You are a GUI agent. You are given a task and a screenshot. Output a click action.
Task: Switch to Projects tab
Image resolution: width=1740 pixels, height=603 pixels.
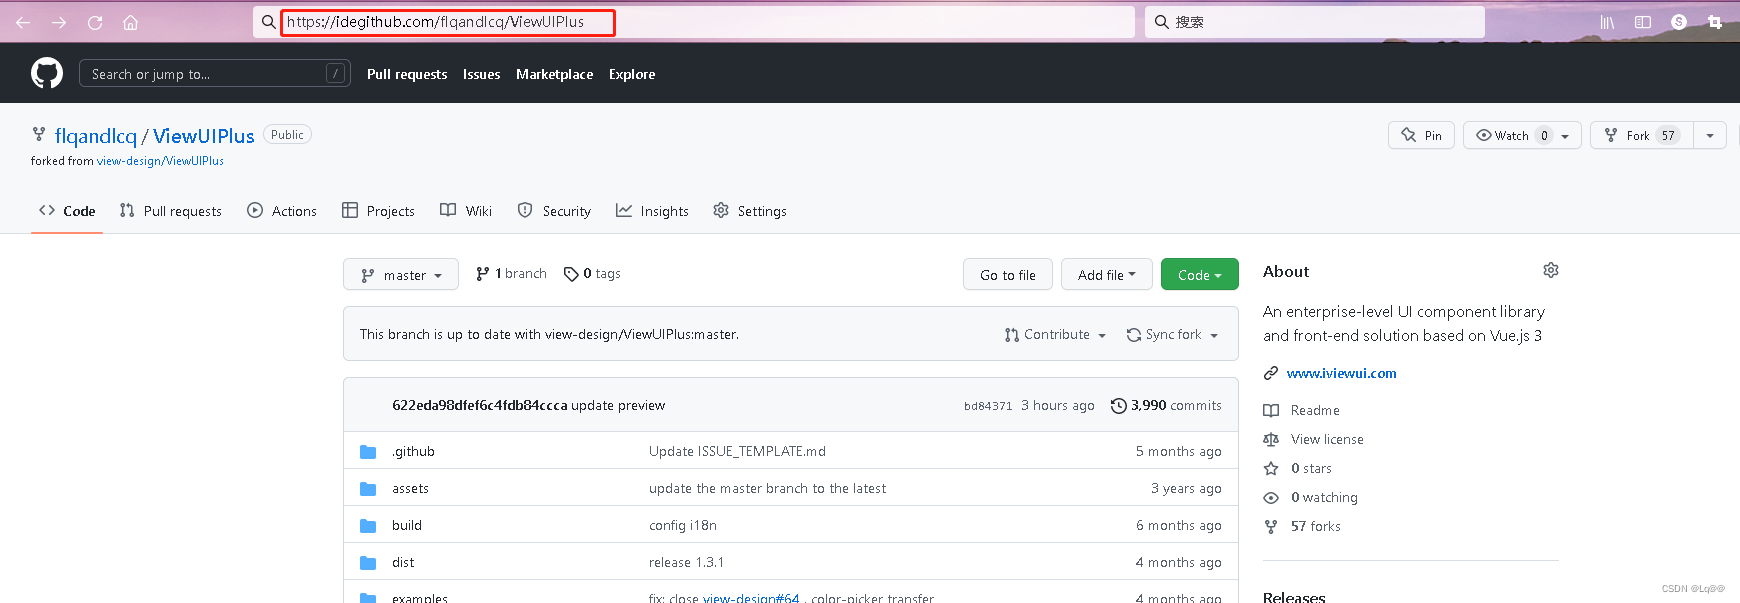coord(378,211)
